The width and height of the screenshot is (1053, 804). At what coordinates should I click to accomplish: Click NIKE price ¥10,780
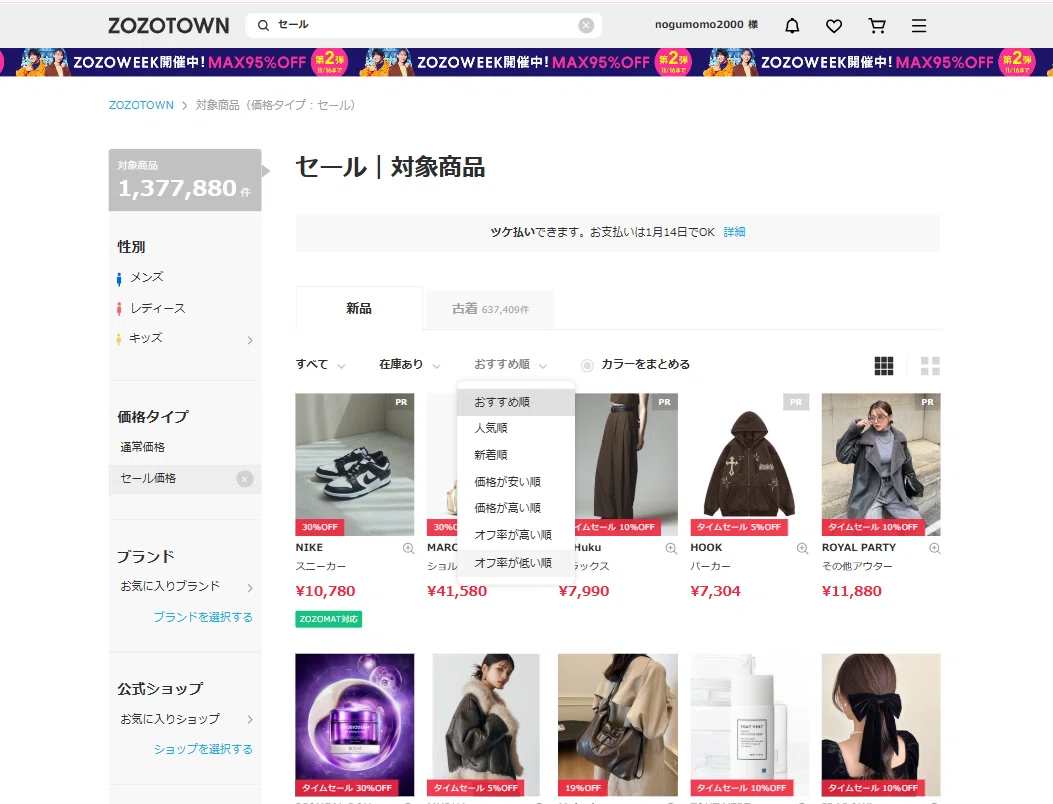[325, 591]
